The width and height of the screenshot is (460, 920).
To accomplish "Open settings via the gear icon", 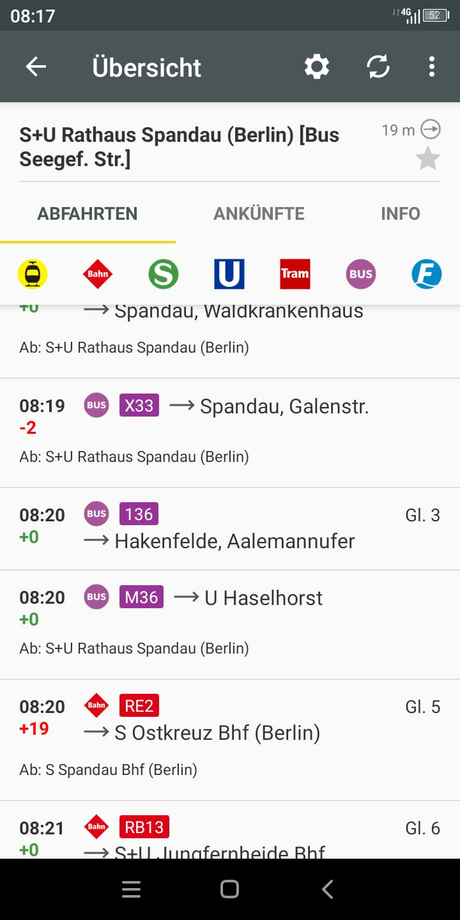I will [317, 67].
